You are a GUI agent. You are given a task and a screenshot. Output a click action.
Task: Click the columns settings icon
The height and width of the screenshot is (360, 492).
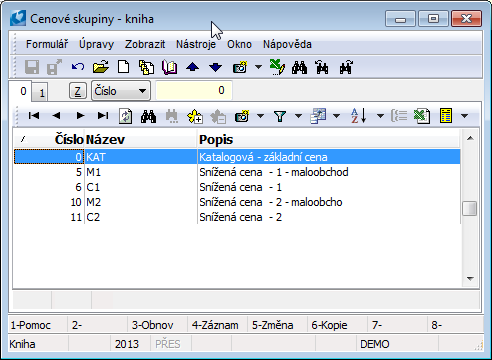[318, 116]
